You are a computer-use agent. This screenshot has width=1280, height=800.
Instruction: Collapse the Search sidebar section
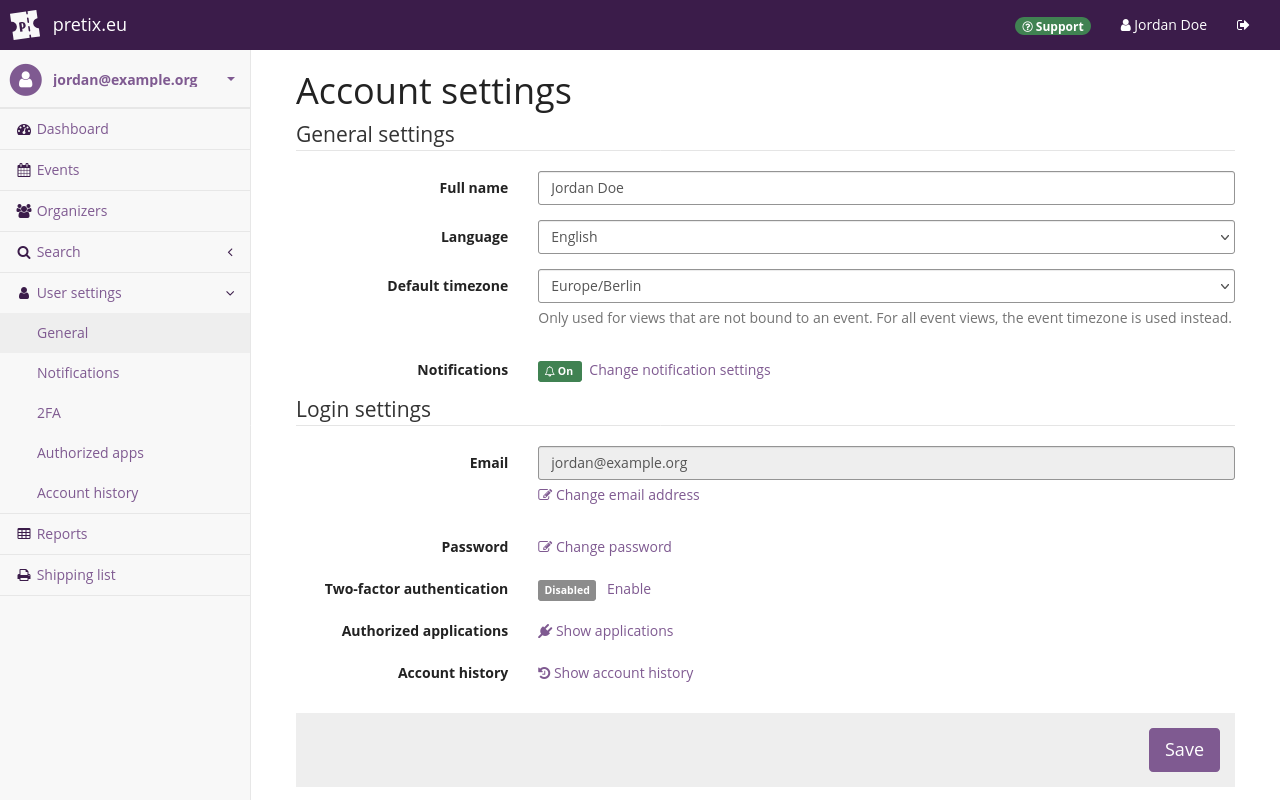click(229, 252)
